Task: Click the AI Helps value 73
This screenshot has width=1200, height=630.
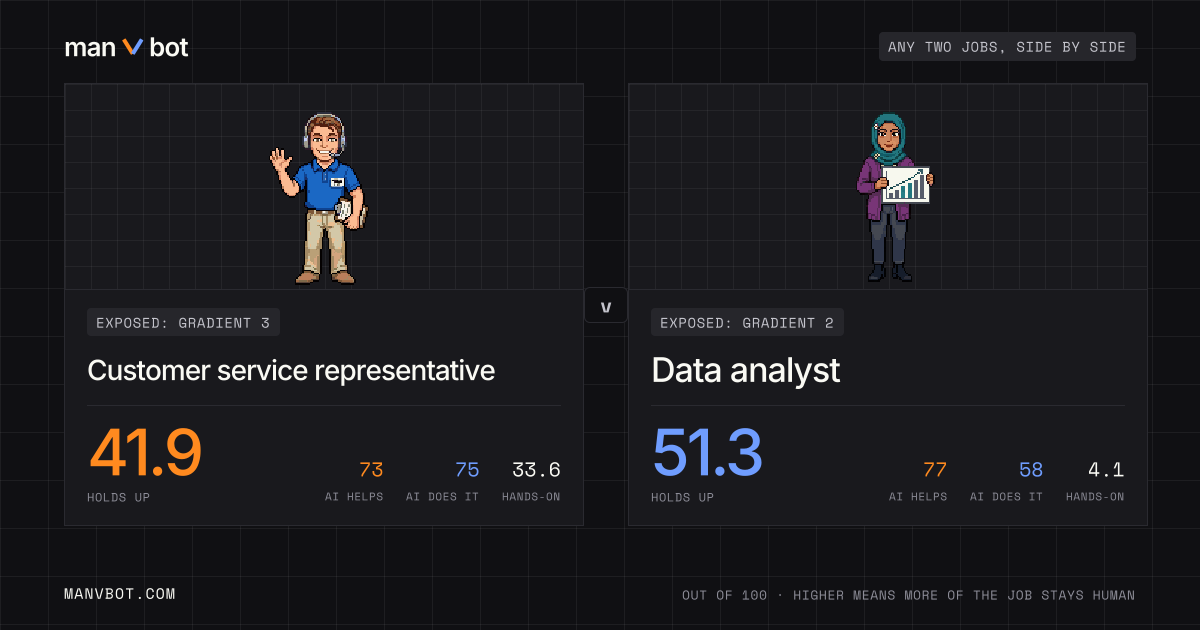Action: click(x=371, y=470)
